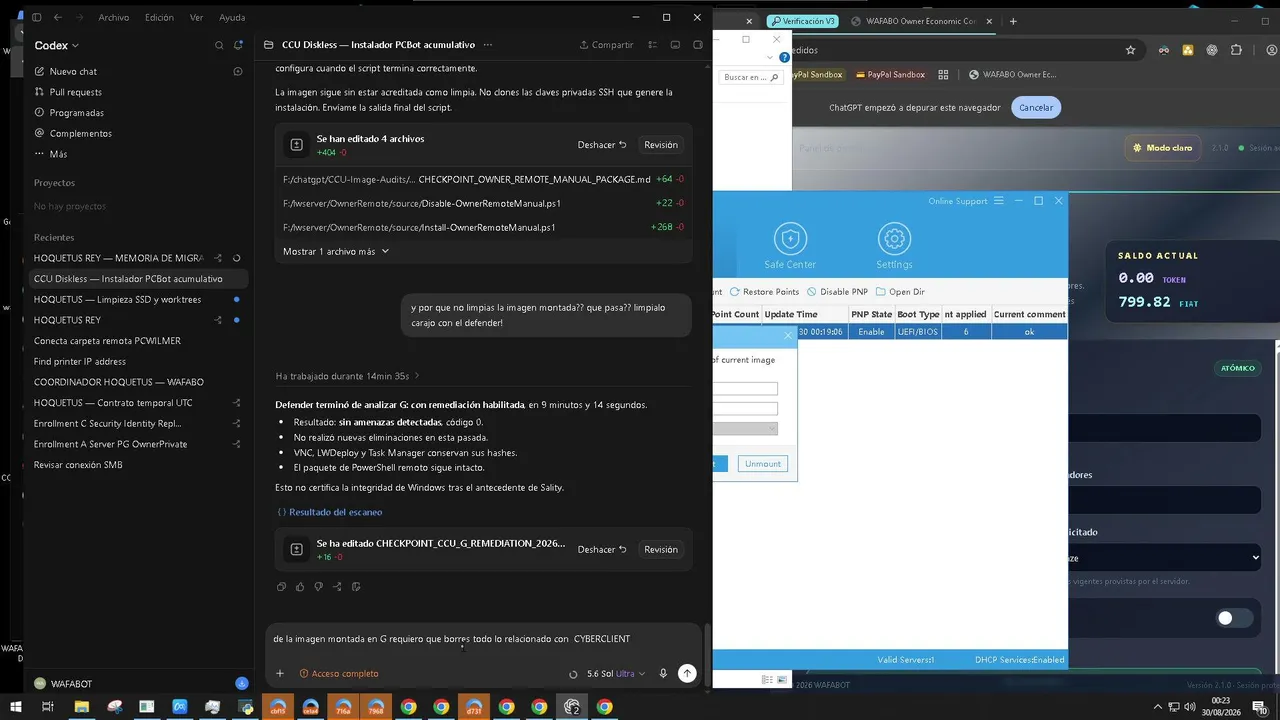Open the Archivo menu

(113, 17)
